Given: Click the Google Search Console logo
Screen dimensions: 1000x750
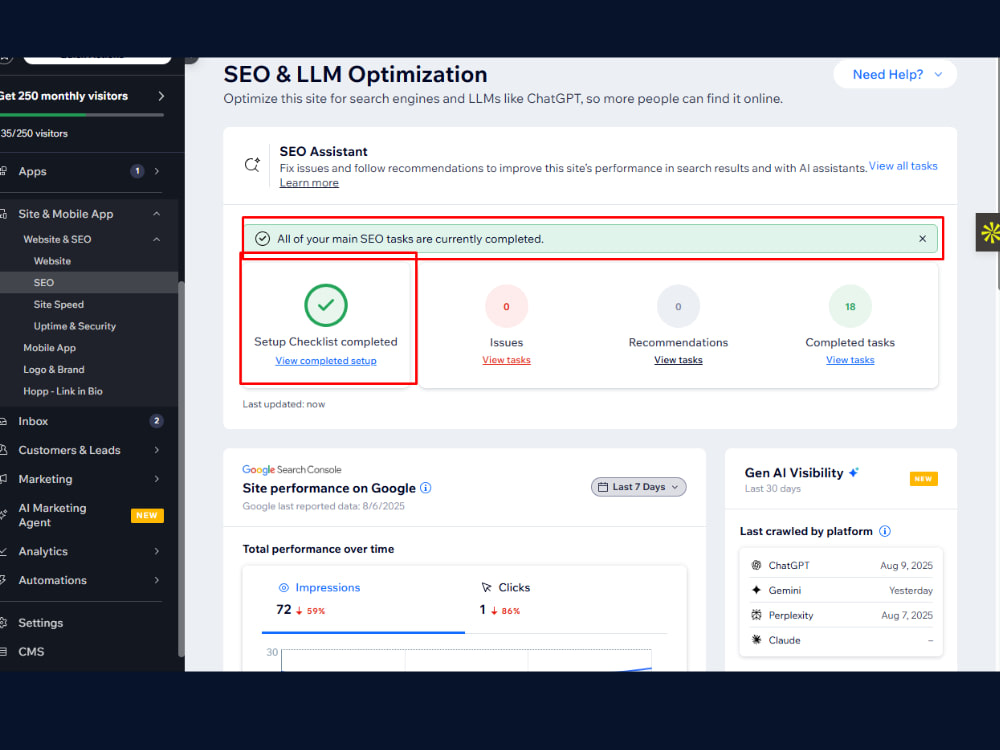Looking at the screenshot, I should point(291,469).
